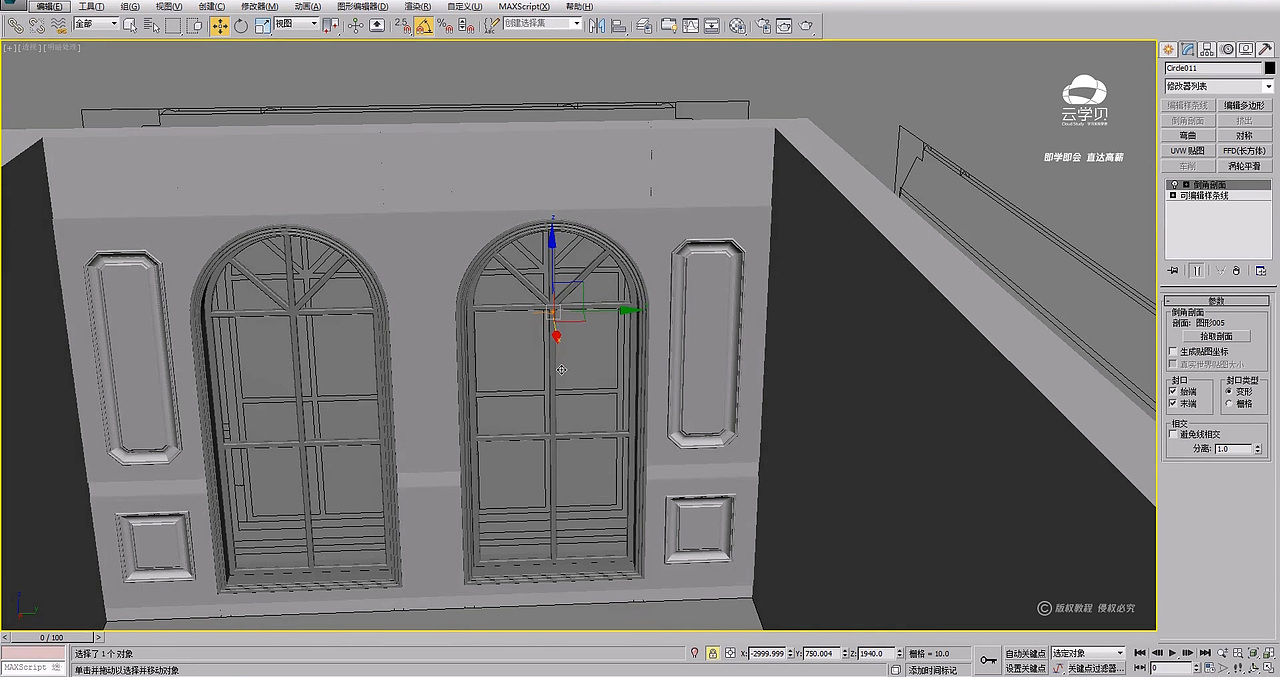This screenshot has width=1280, height=677.
Task: Open 渲染(R) menu
Action: tap(418, 6)
